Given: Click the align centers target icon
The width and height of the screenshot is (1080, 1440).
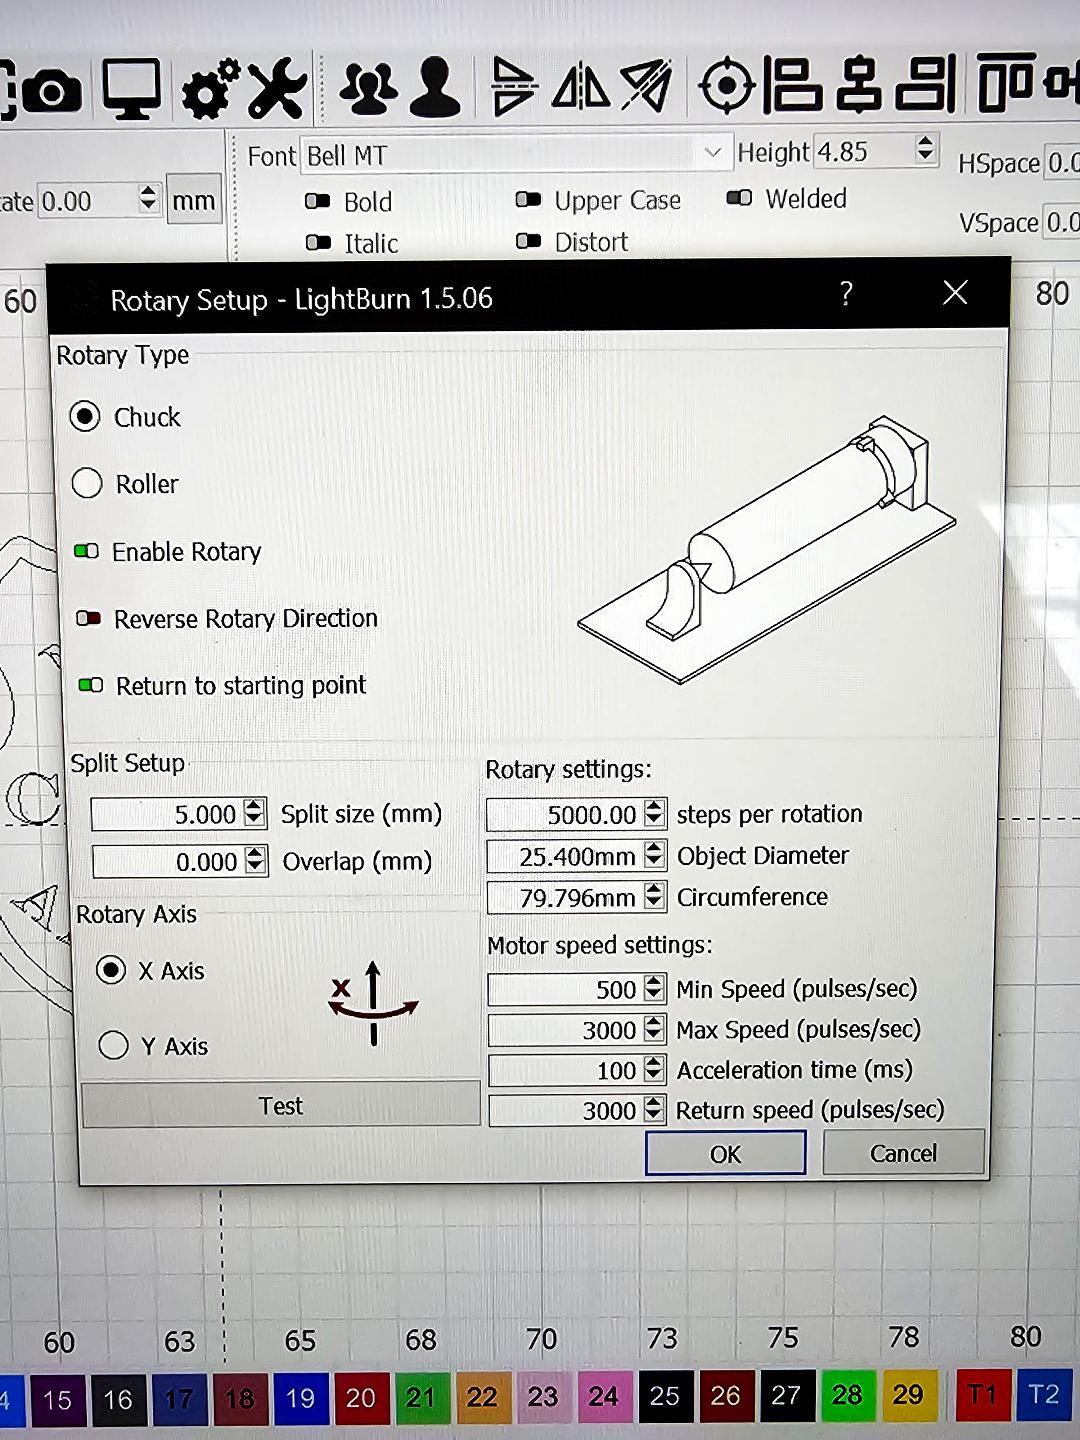Looking at the screenshot, I should [727, 87].
